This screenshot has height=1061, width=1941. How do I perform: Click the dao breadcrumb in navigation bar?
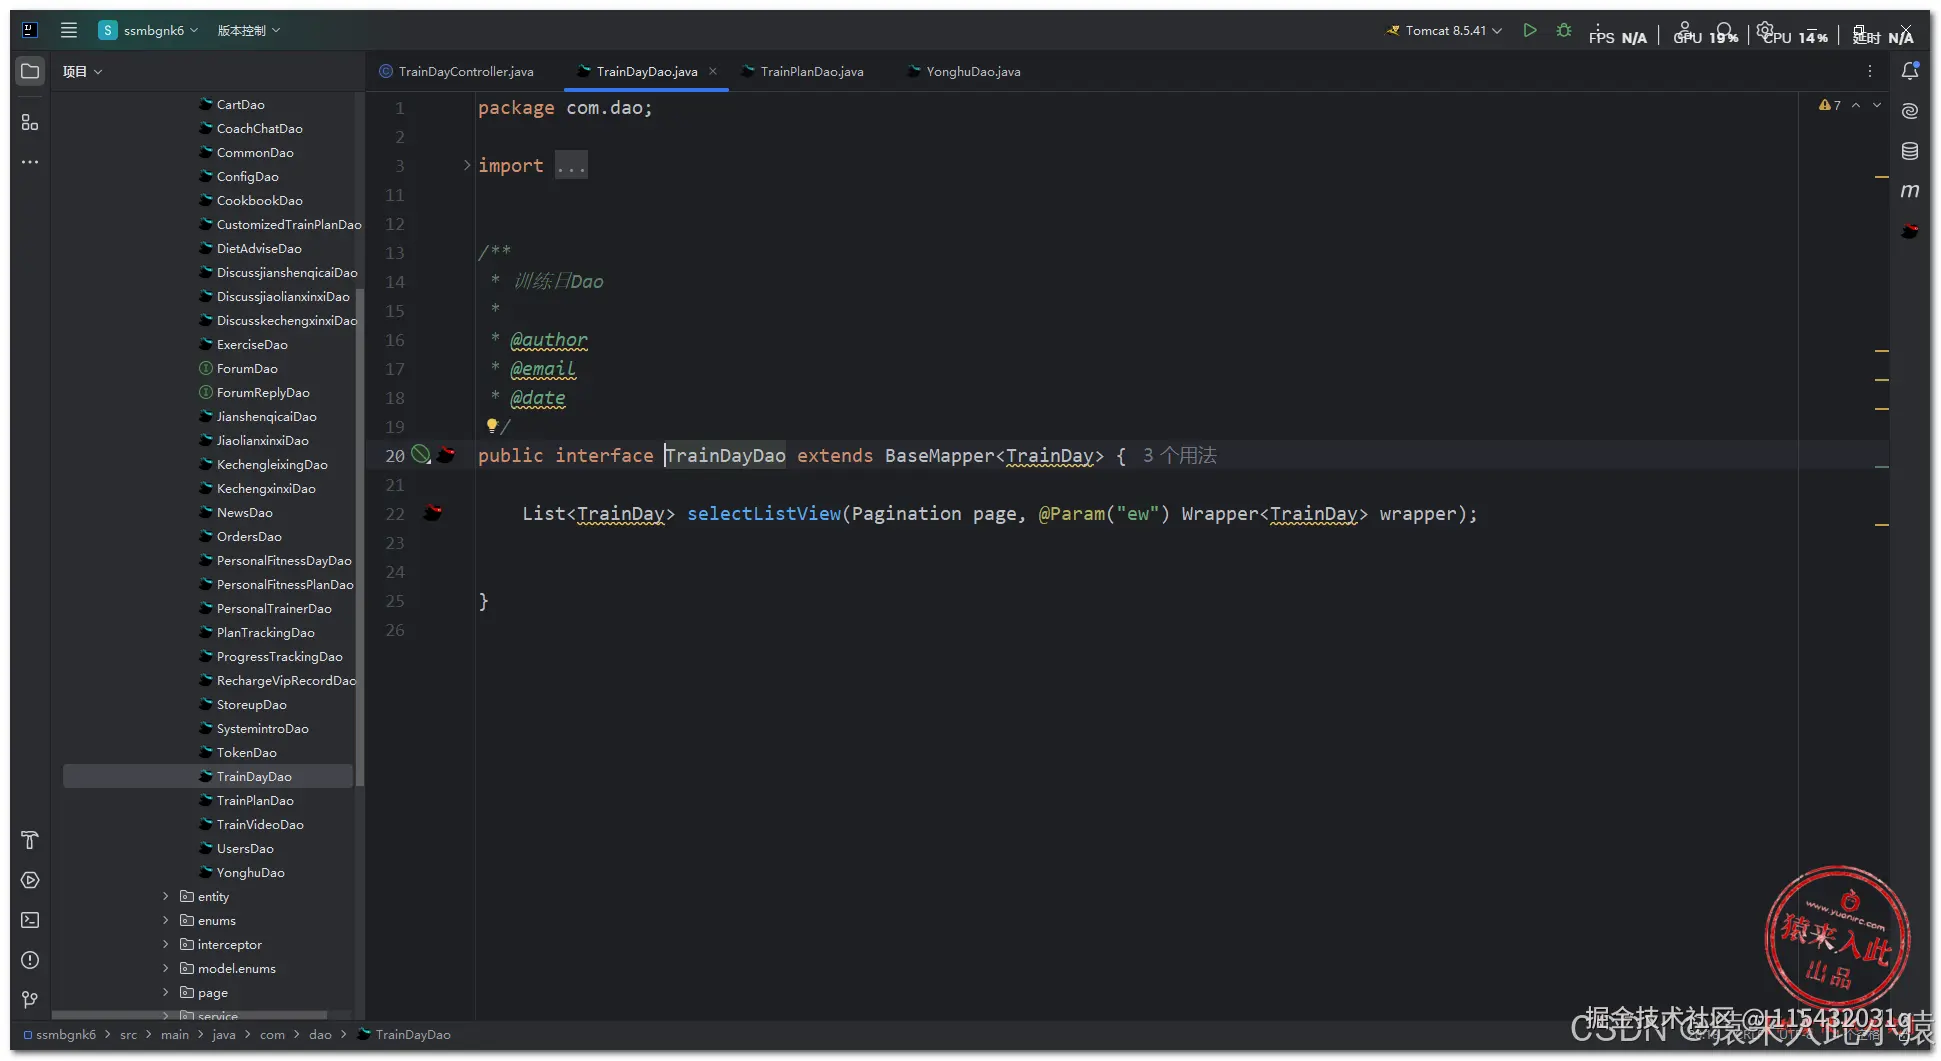tap(320, 1035)
